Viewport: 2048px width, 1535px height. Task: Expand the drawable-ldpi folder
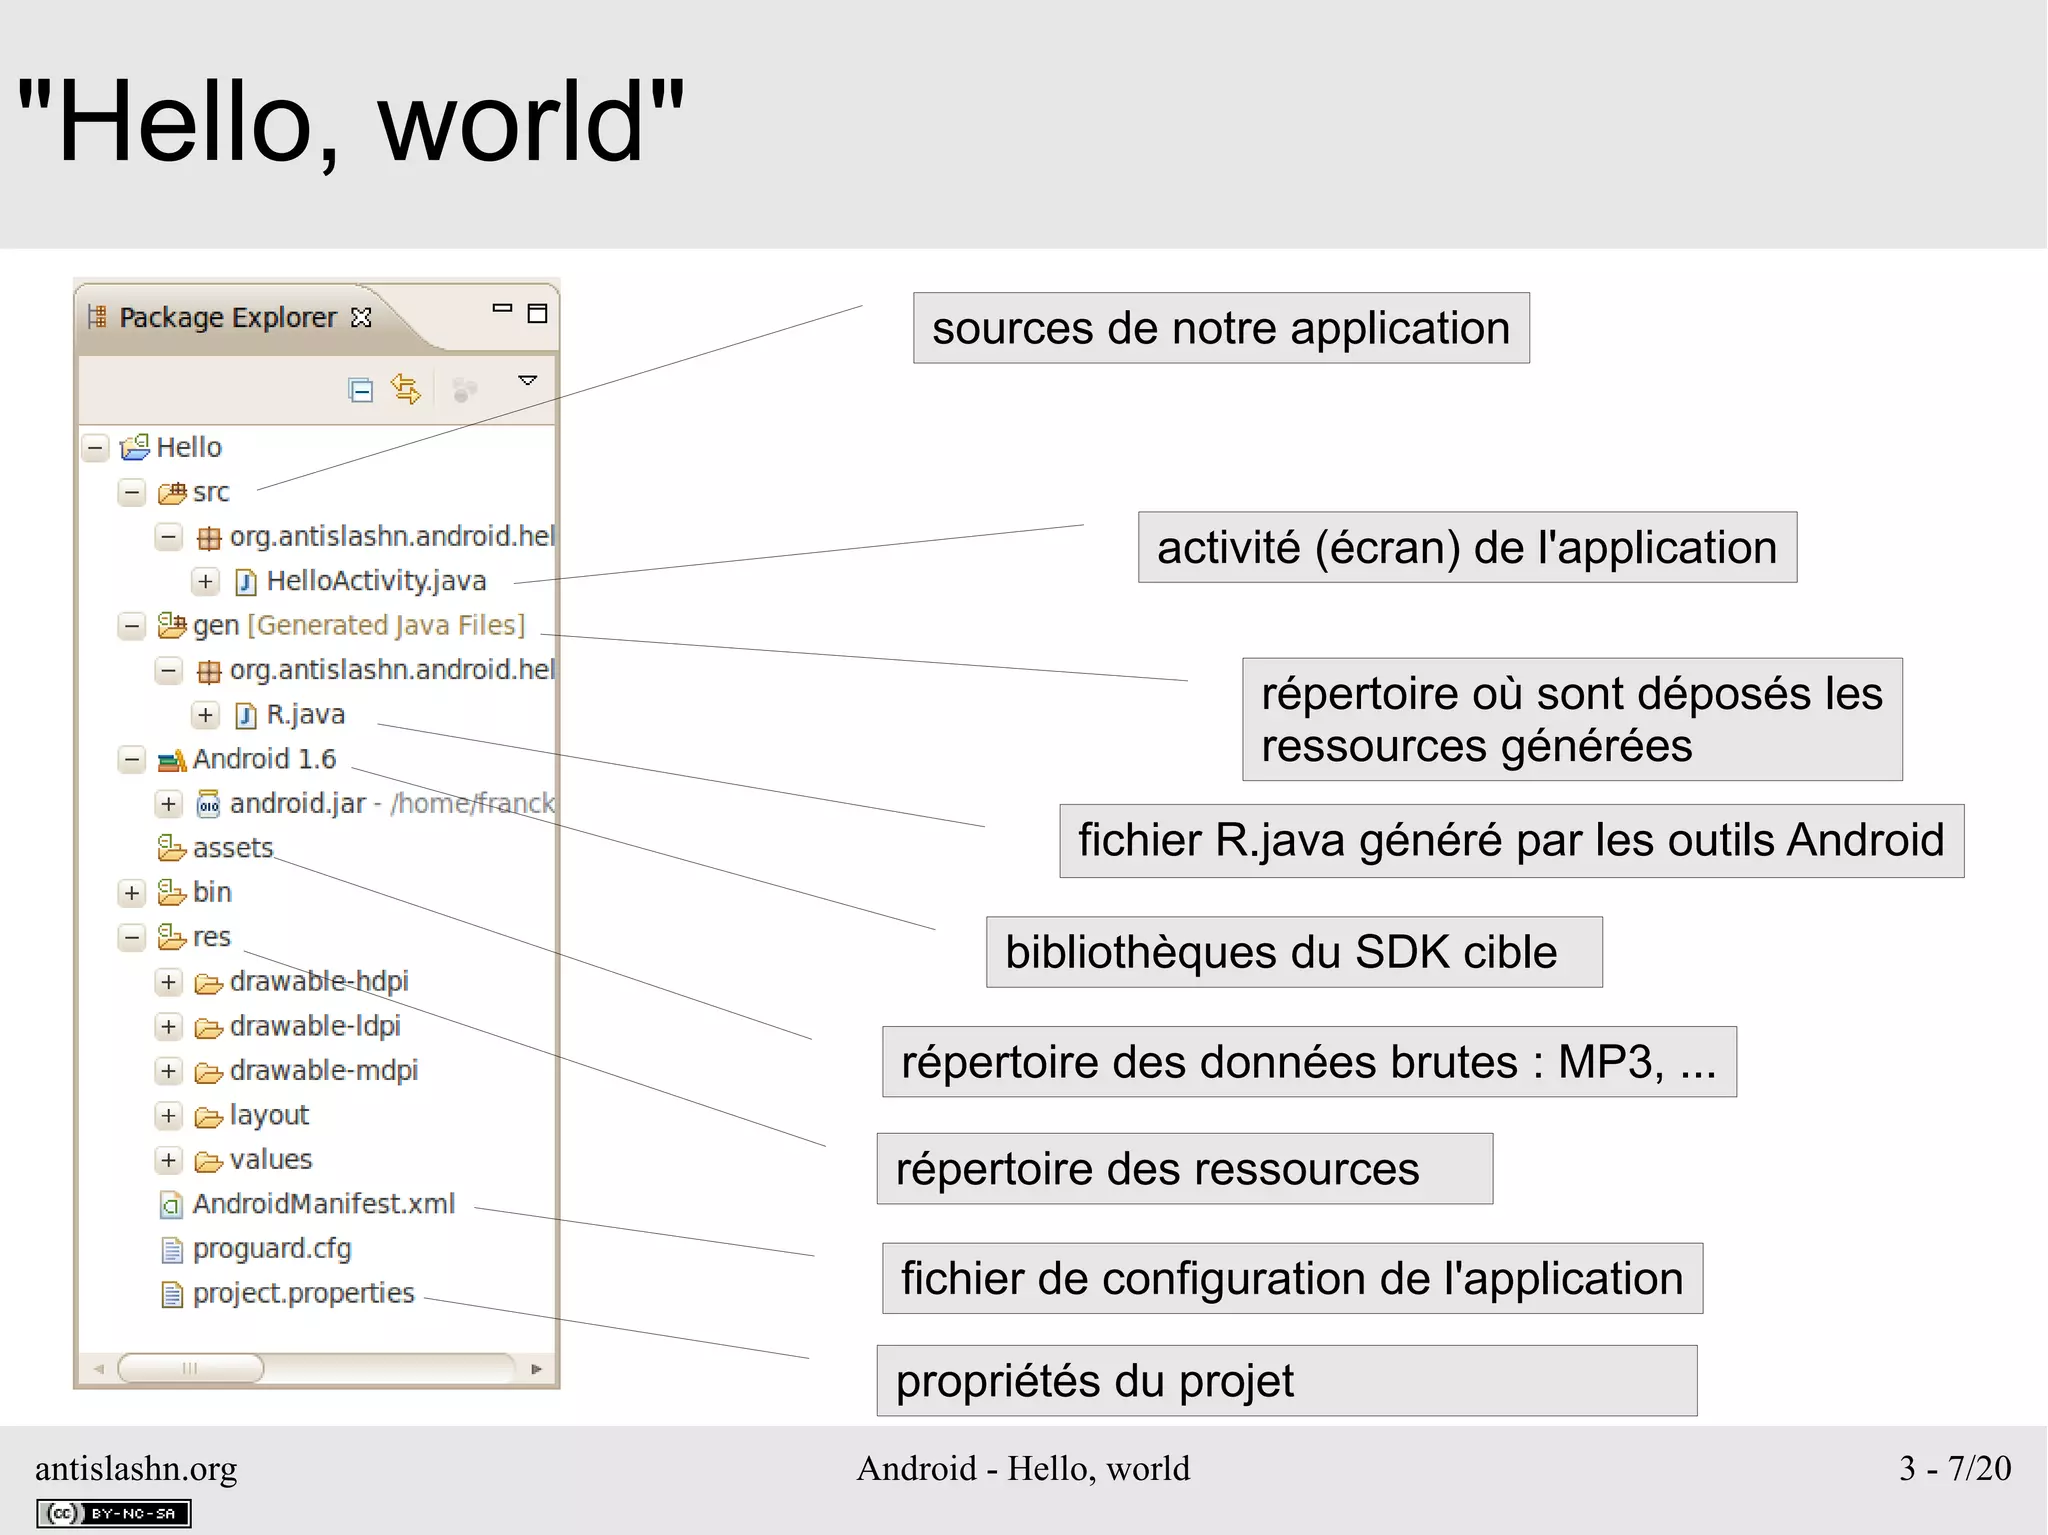coord(169,1027)
